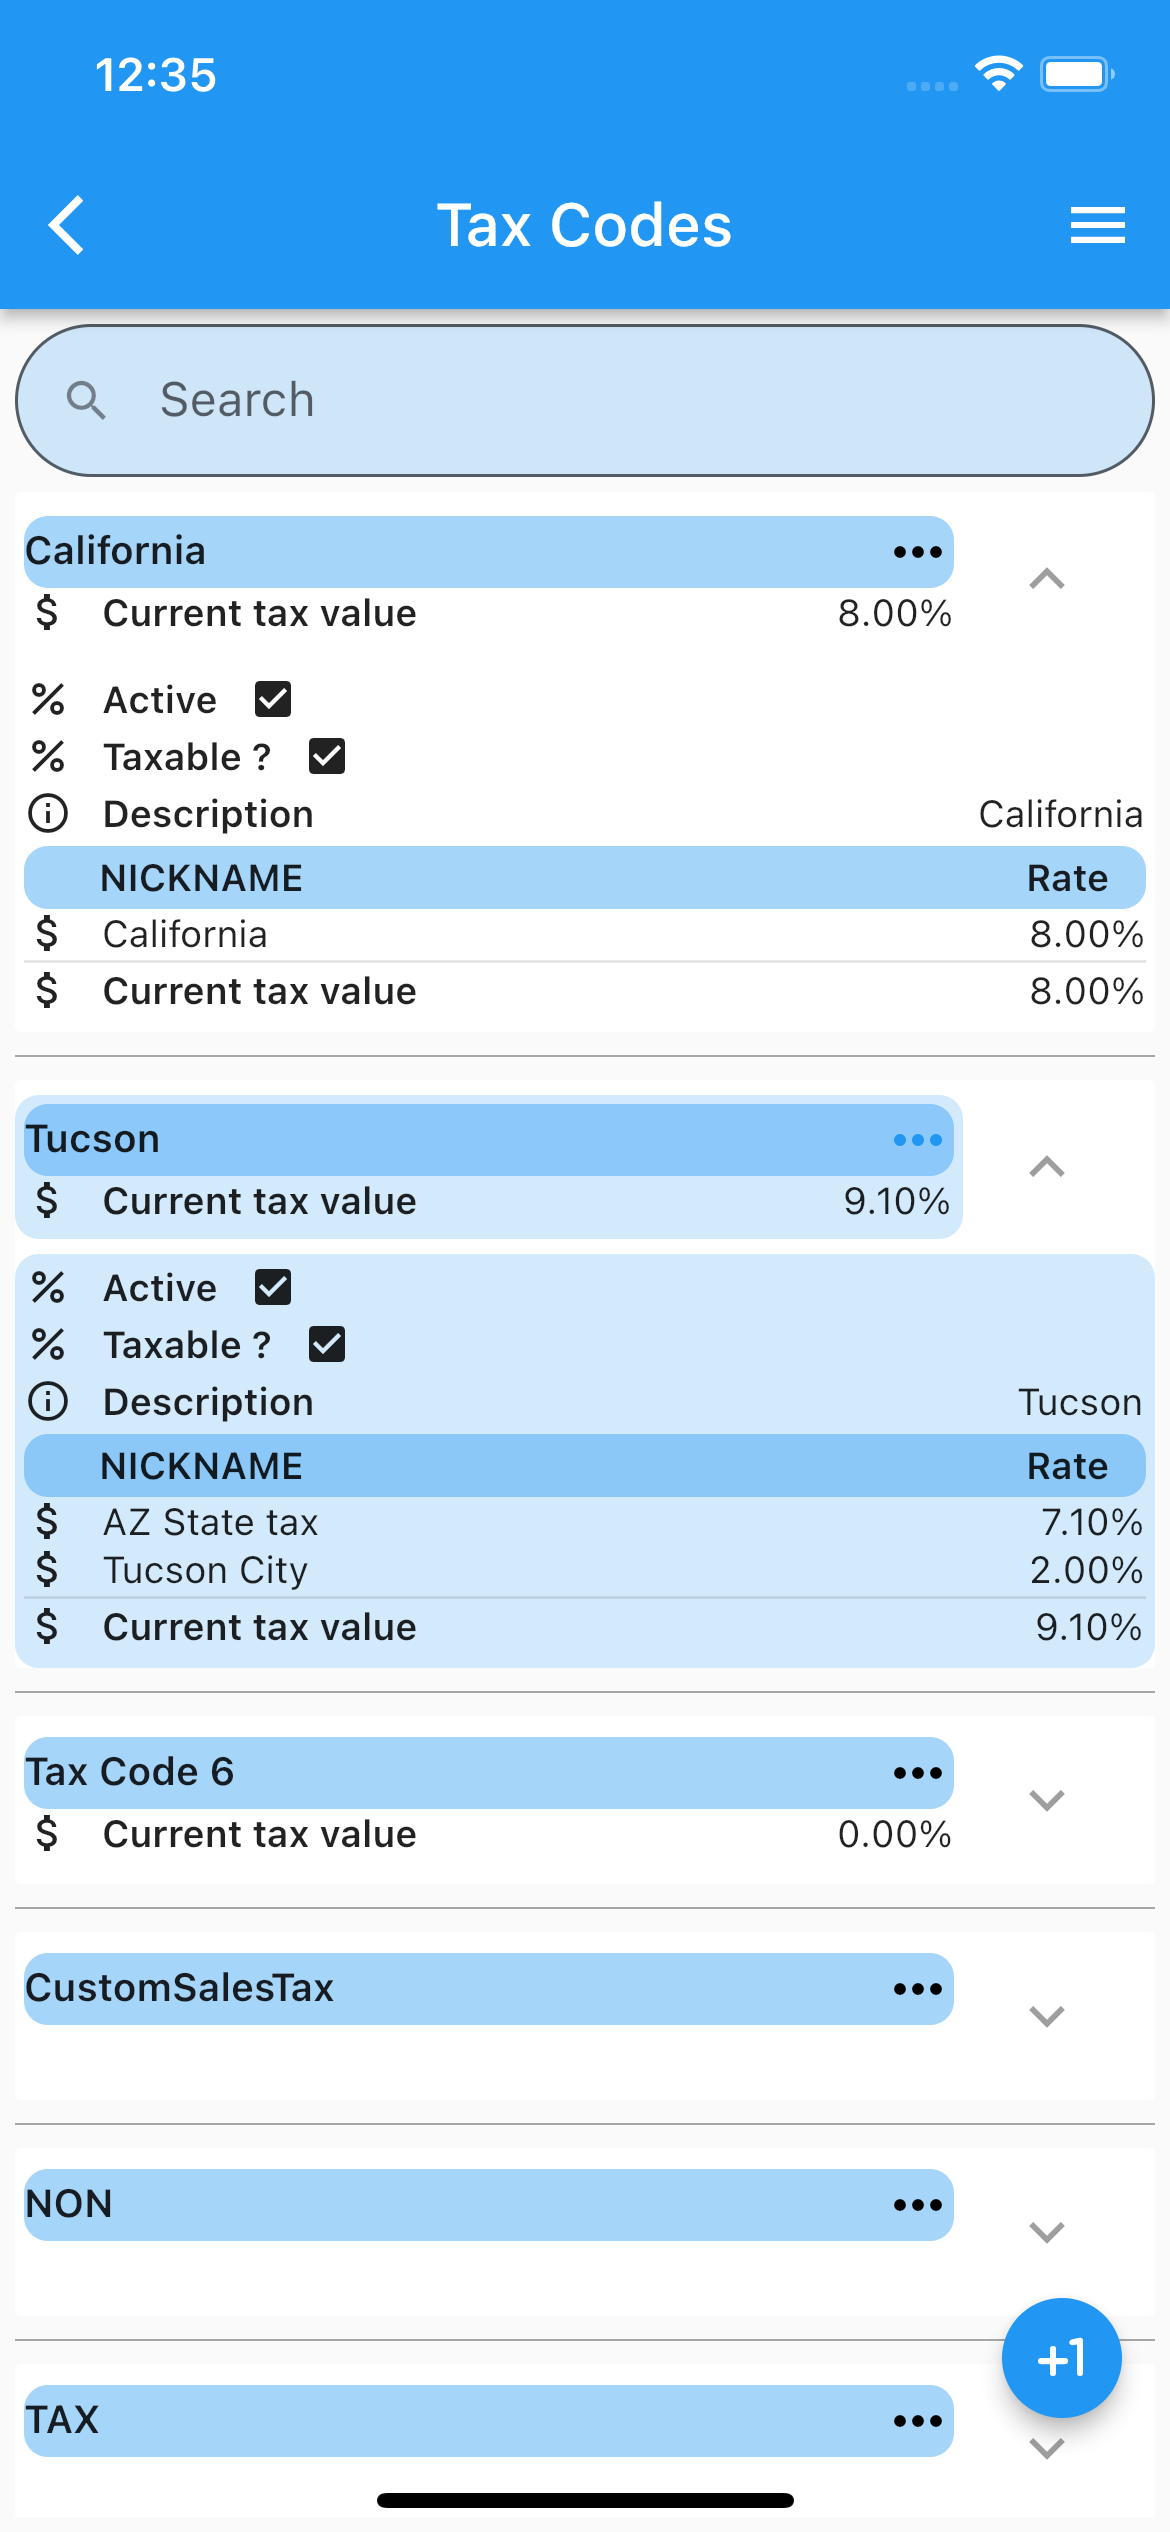Open NON tax code options dots
This screenshot has width=1170, height=2532.
[x=917, y=2205]
